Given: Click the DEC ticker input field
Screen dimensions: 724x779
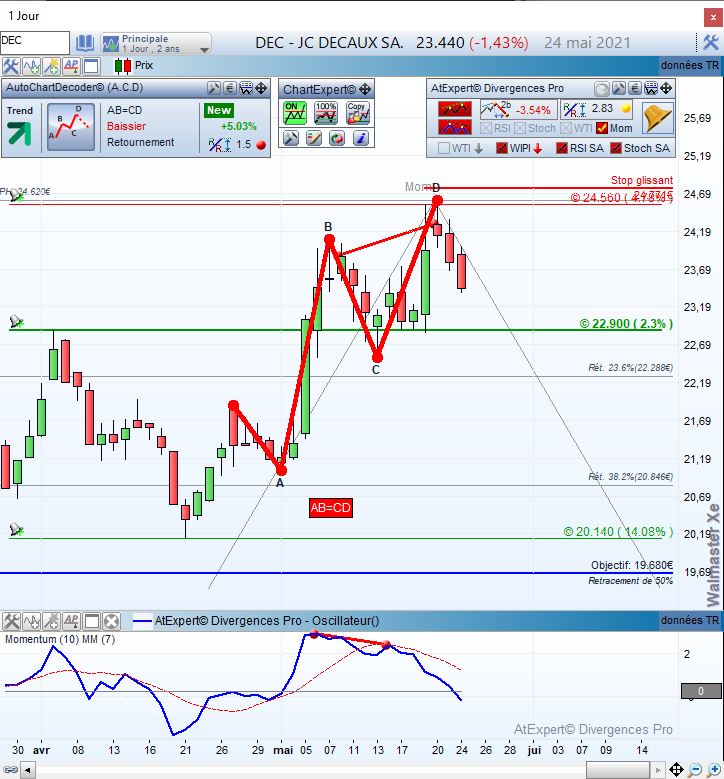Looking at the screenshot, I should [x=35, y=43].
